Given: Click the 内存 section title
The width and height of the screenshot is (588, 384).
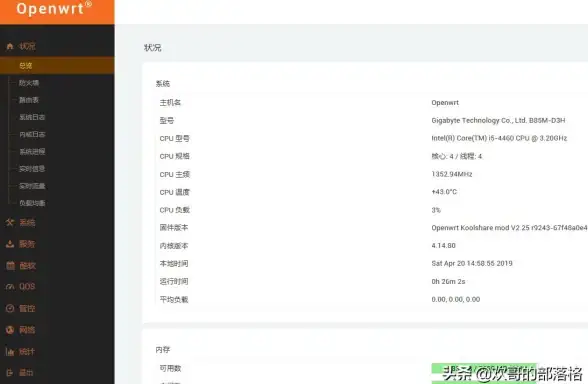Looking at the screenshot, I should click(x=163, y=350).
